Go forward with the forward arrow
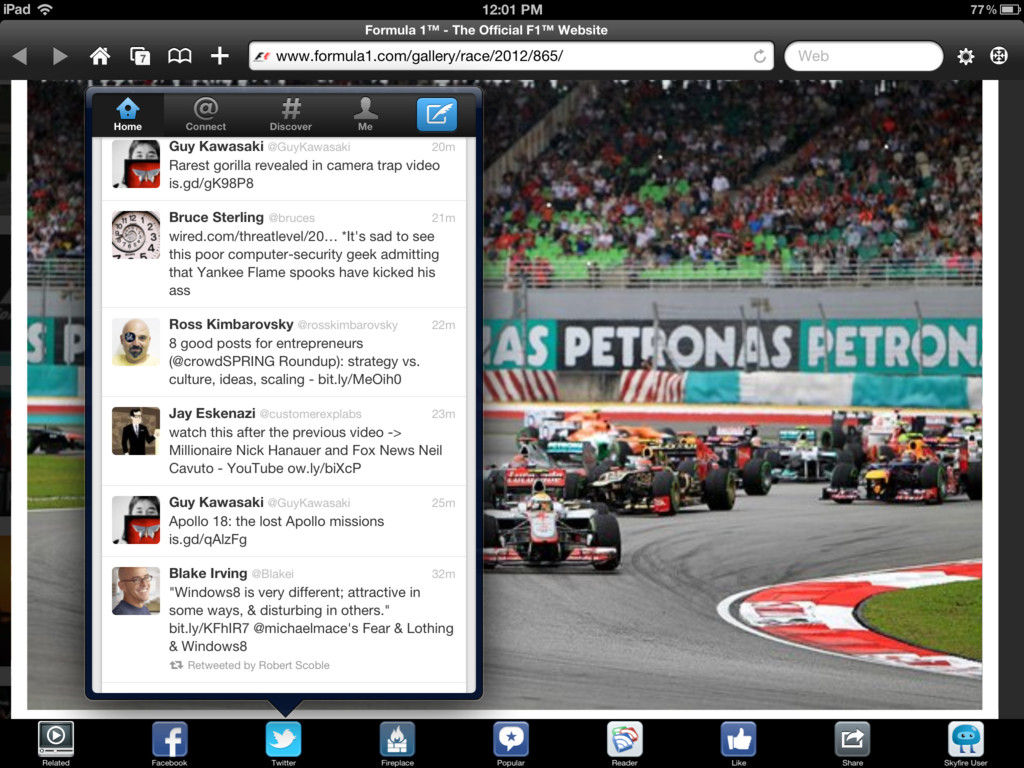Viewport: 1024px width, 768px height. point(60,56)
